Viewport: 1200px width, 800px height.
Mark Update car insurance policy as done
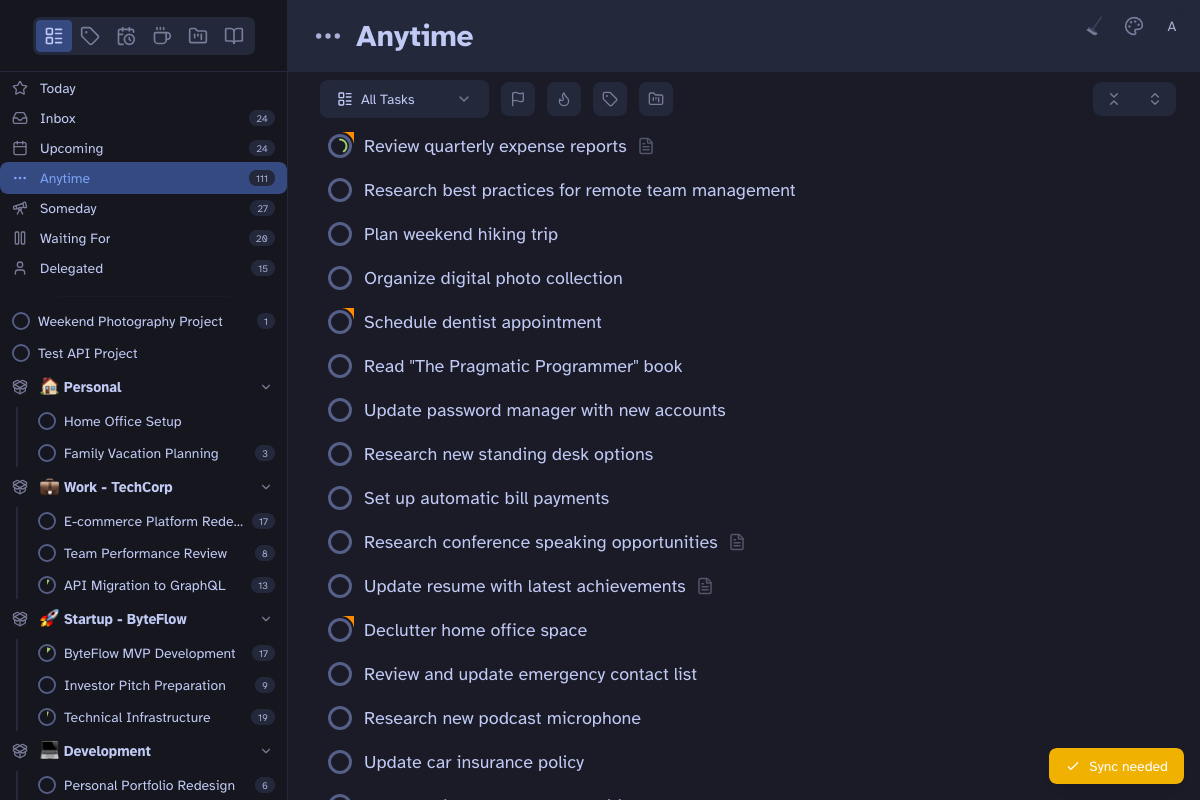[340, 762]
